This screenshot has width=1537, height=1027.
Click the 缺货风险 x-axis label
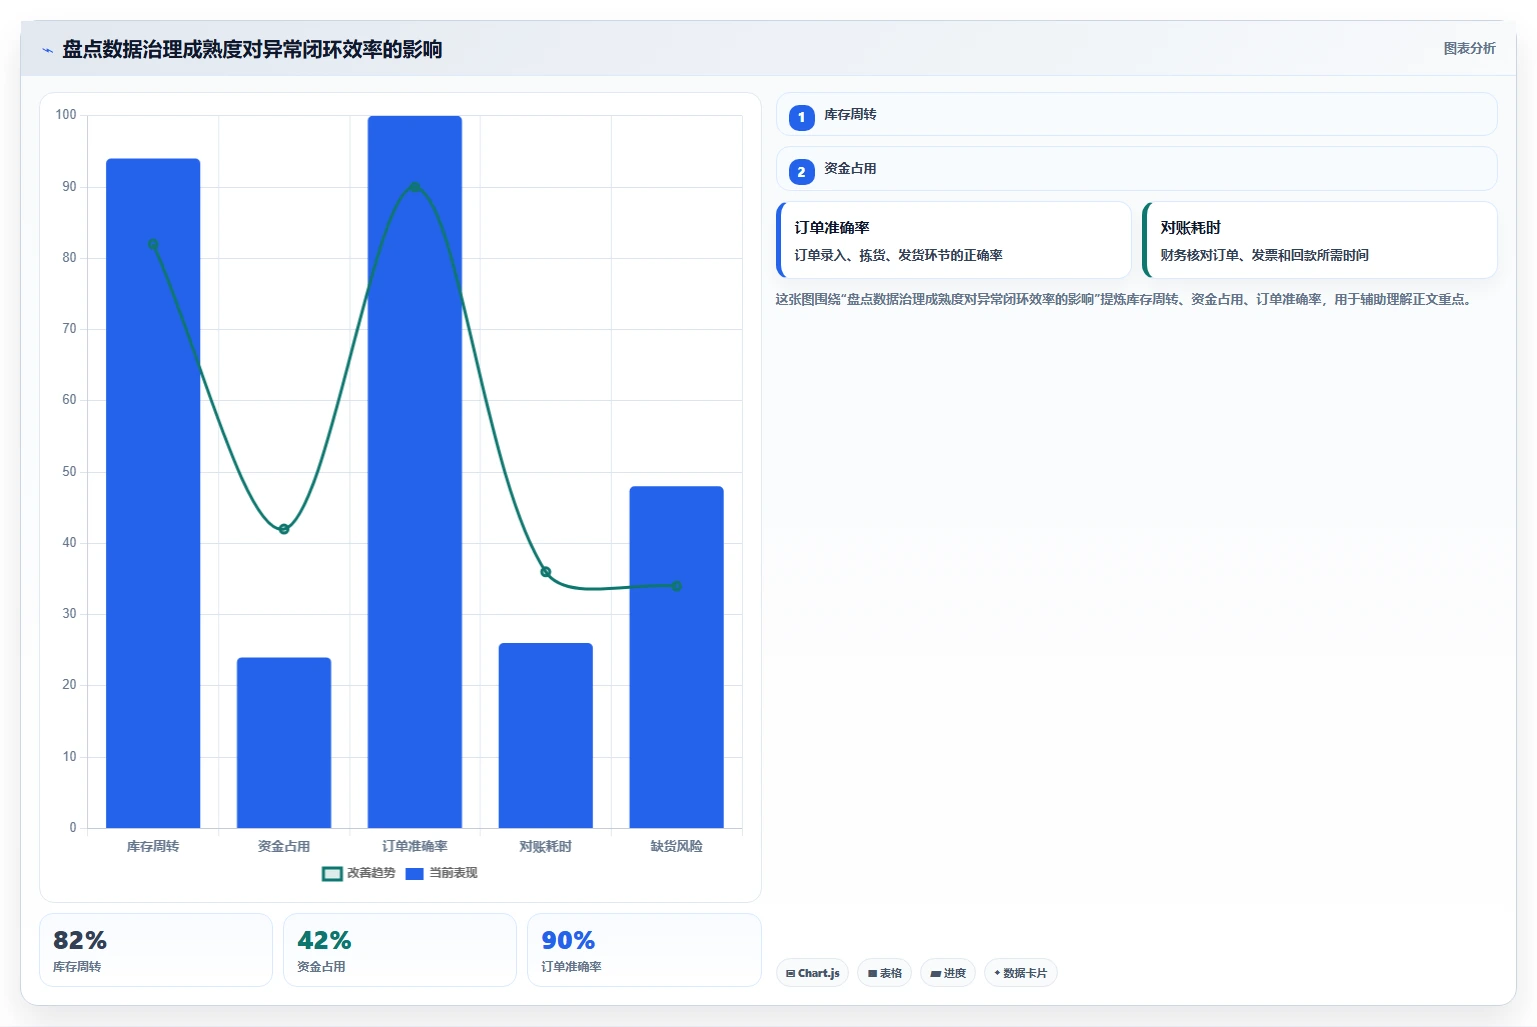coord(676,846)
